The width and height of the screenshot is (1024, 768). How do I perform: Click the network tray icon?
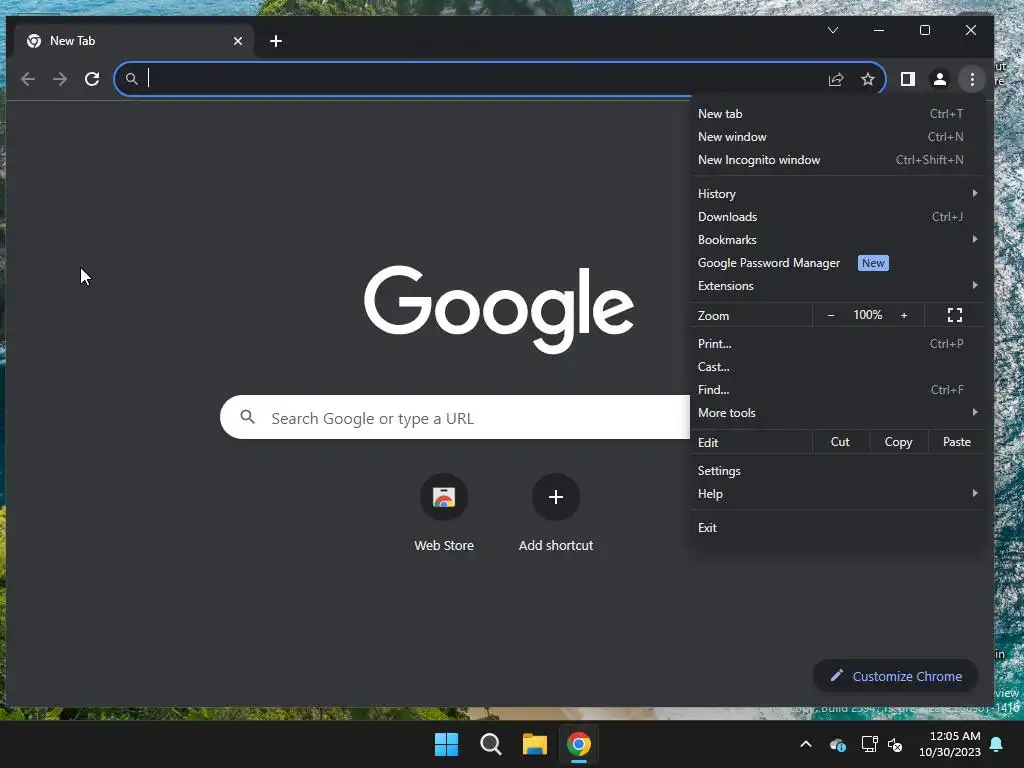click(x=869, y=744)
